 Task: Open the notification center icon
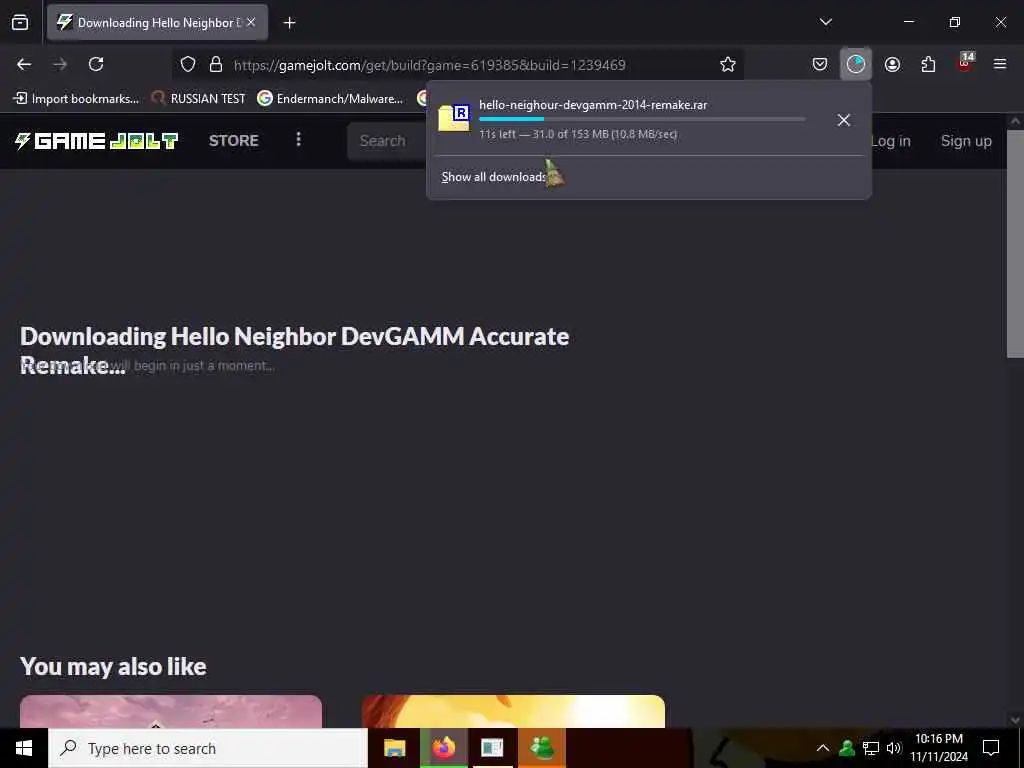coord(991,748)
